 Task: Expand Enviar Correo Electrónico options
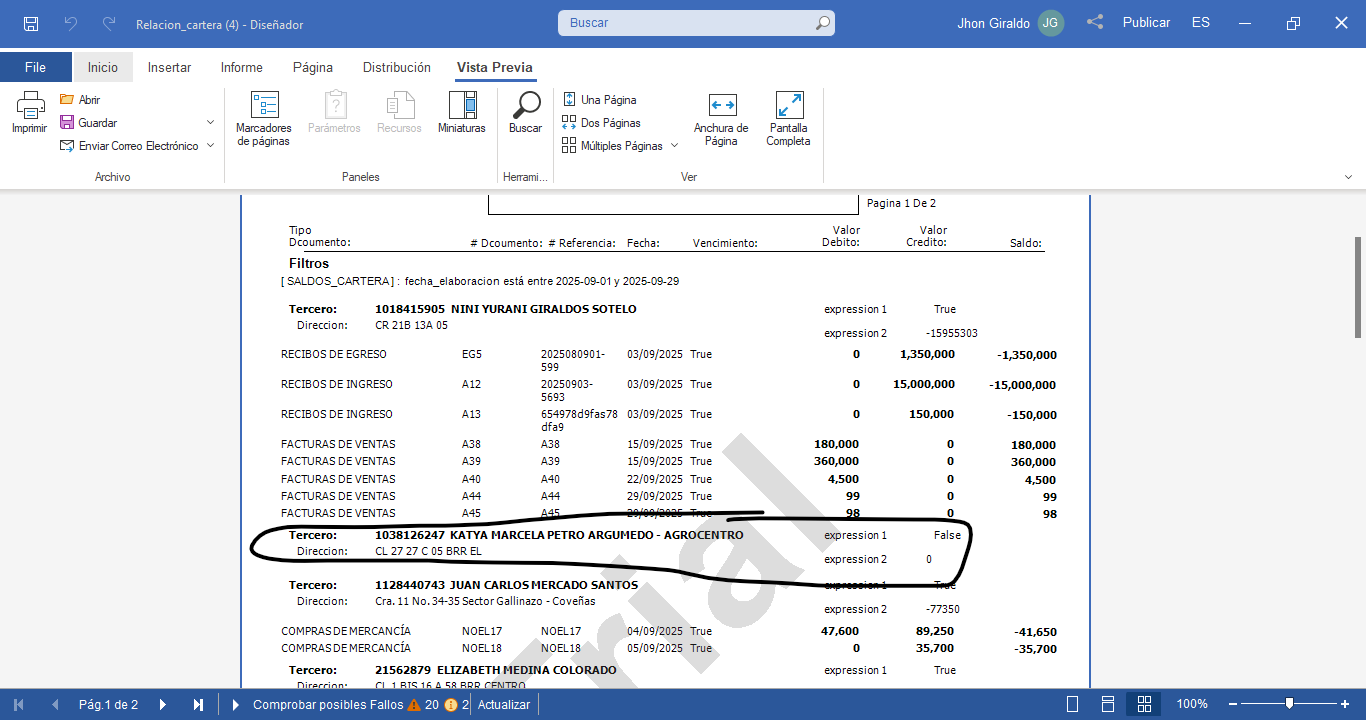click(210, 146)
